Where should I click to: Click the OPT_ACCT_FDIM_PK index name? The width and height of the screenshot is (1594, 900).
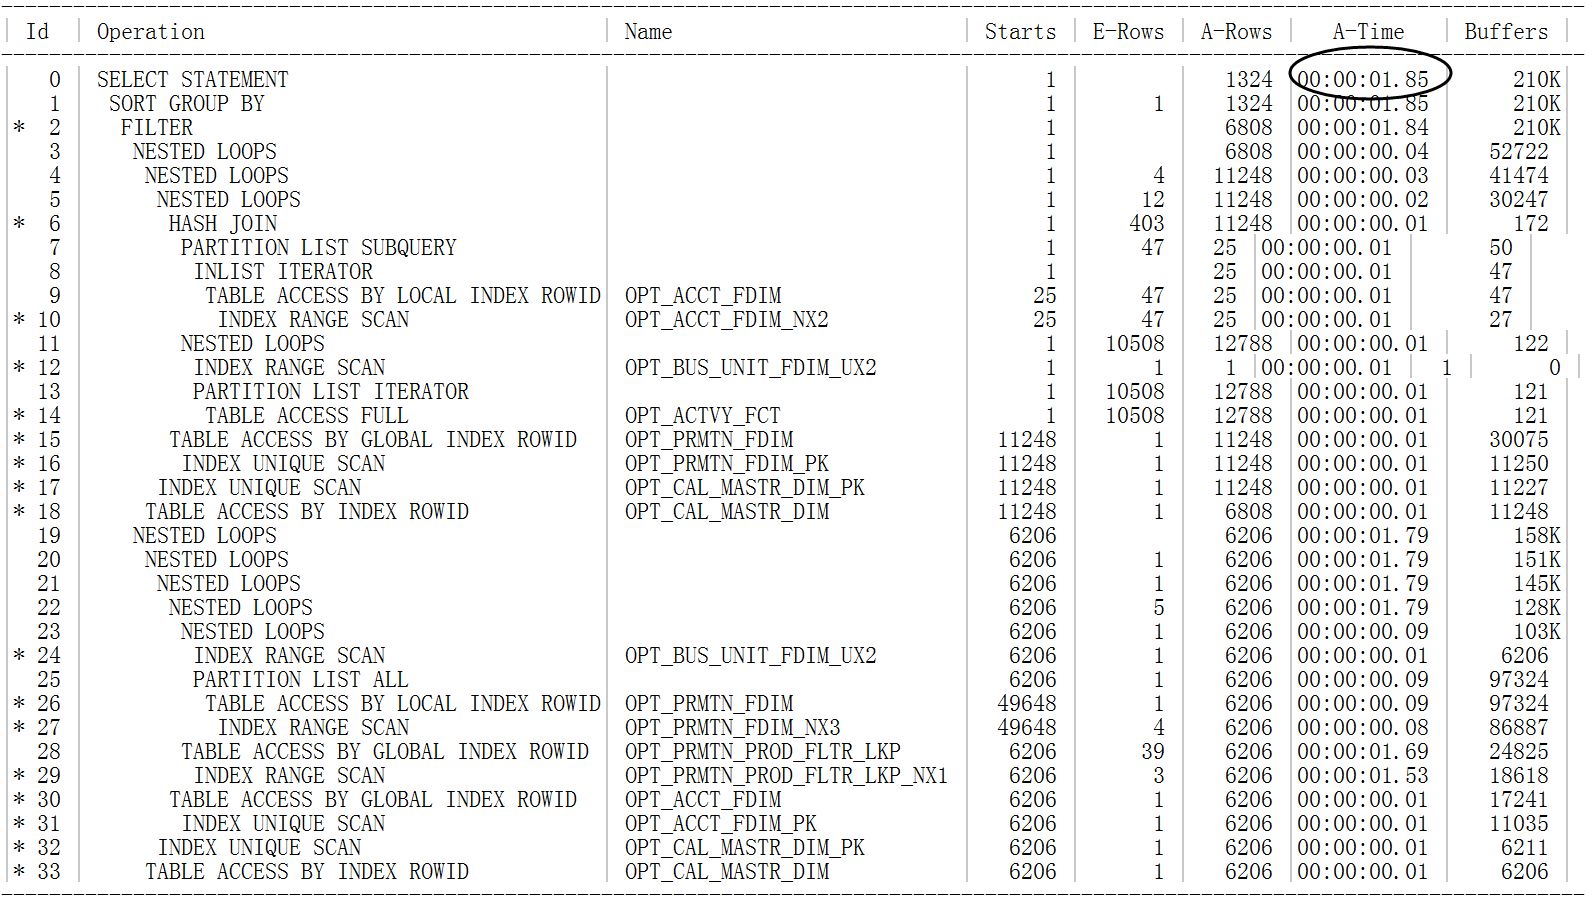click(721, 824)
